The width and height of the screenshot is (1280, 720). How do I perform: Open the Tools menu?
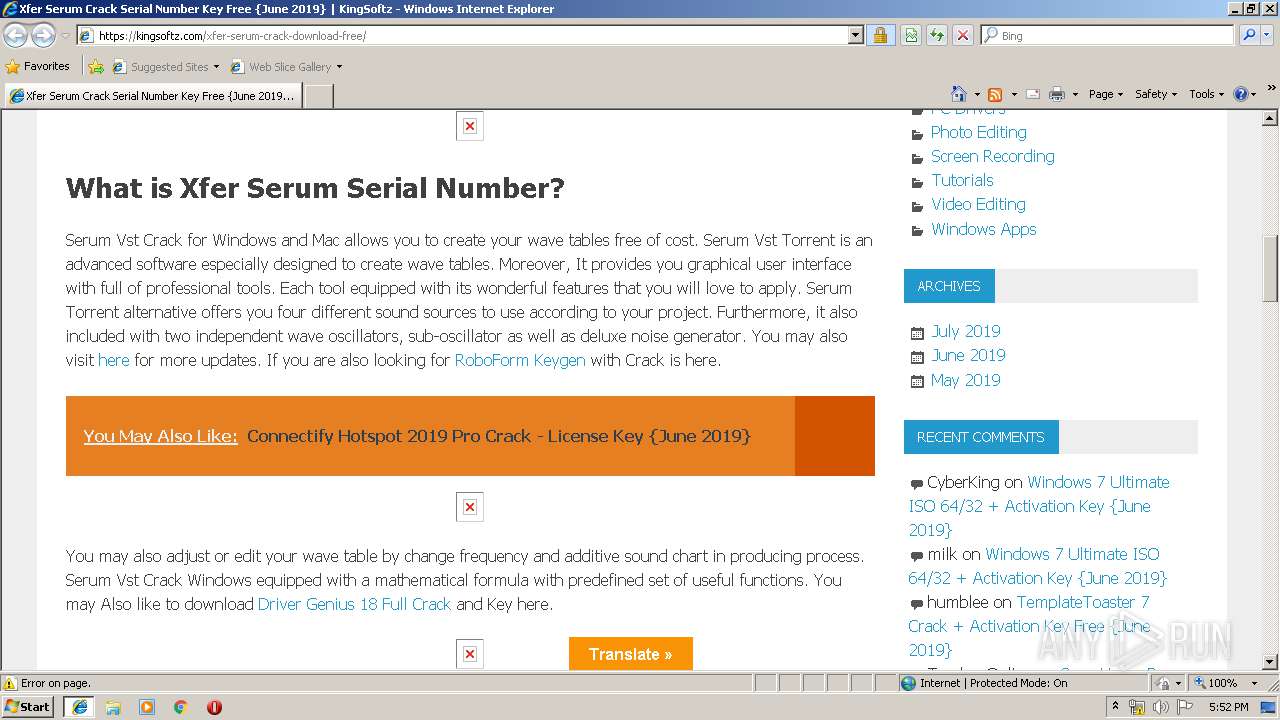pyautogui.click(x=1206, y=94)
